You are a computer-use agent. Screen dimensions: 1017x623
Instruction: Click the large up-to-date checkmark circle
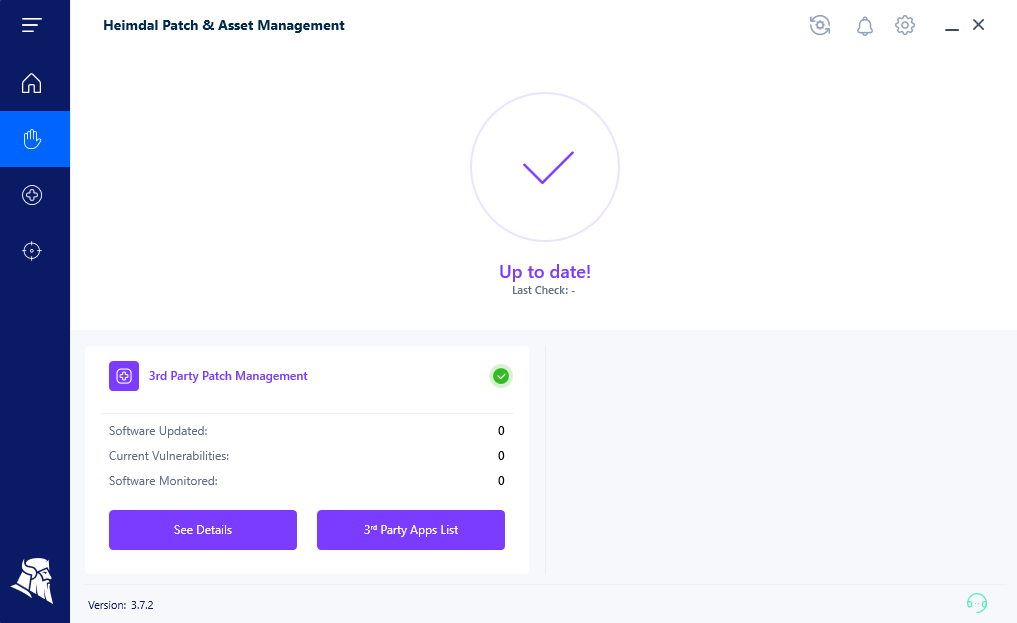tap(545, 167)
